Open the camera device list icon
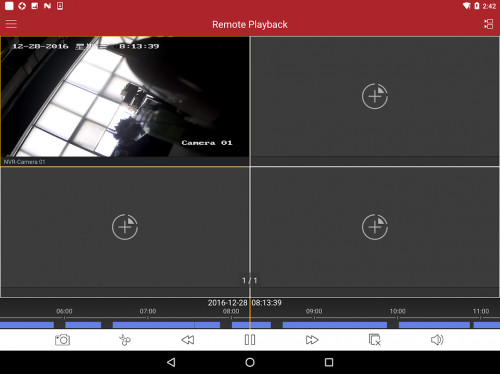The width and height of the screenshot is (500, 374). pyautogui.click(x=489, y=24)
